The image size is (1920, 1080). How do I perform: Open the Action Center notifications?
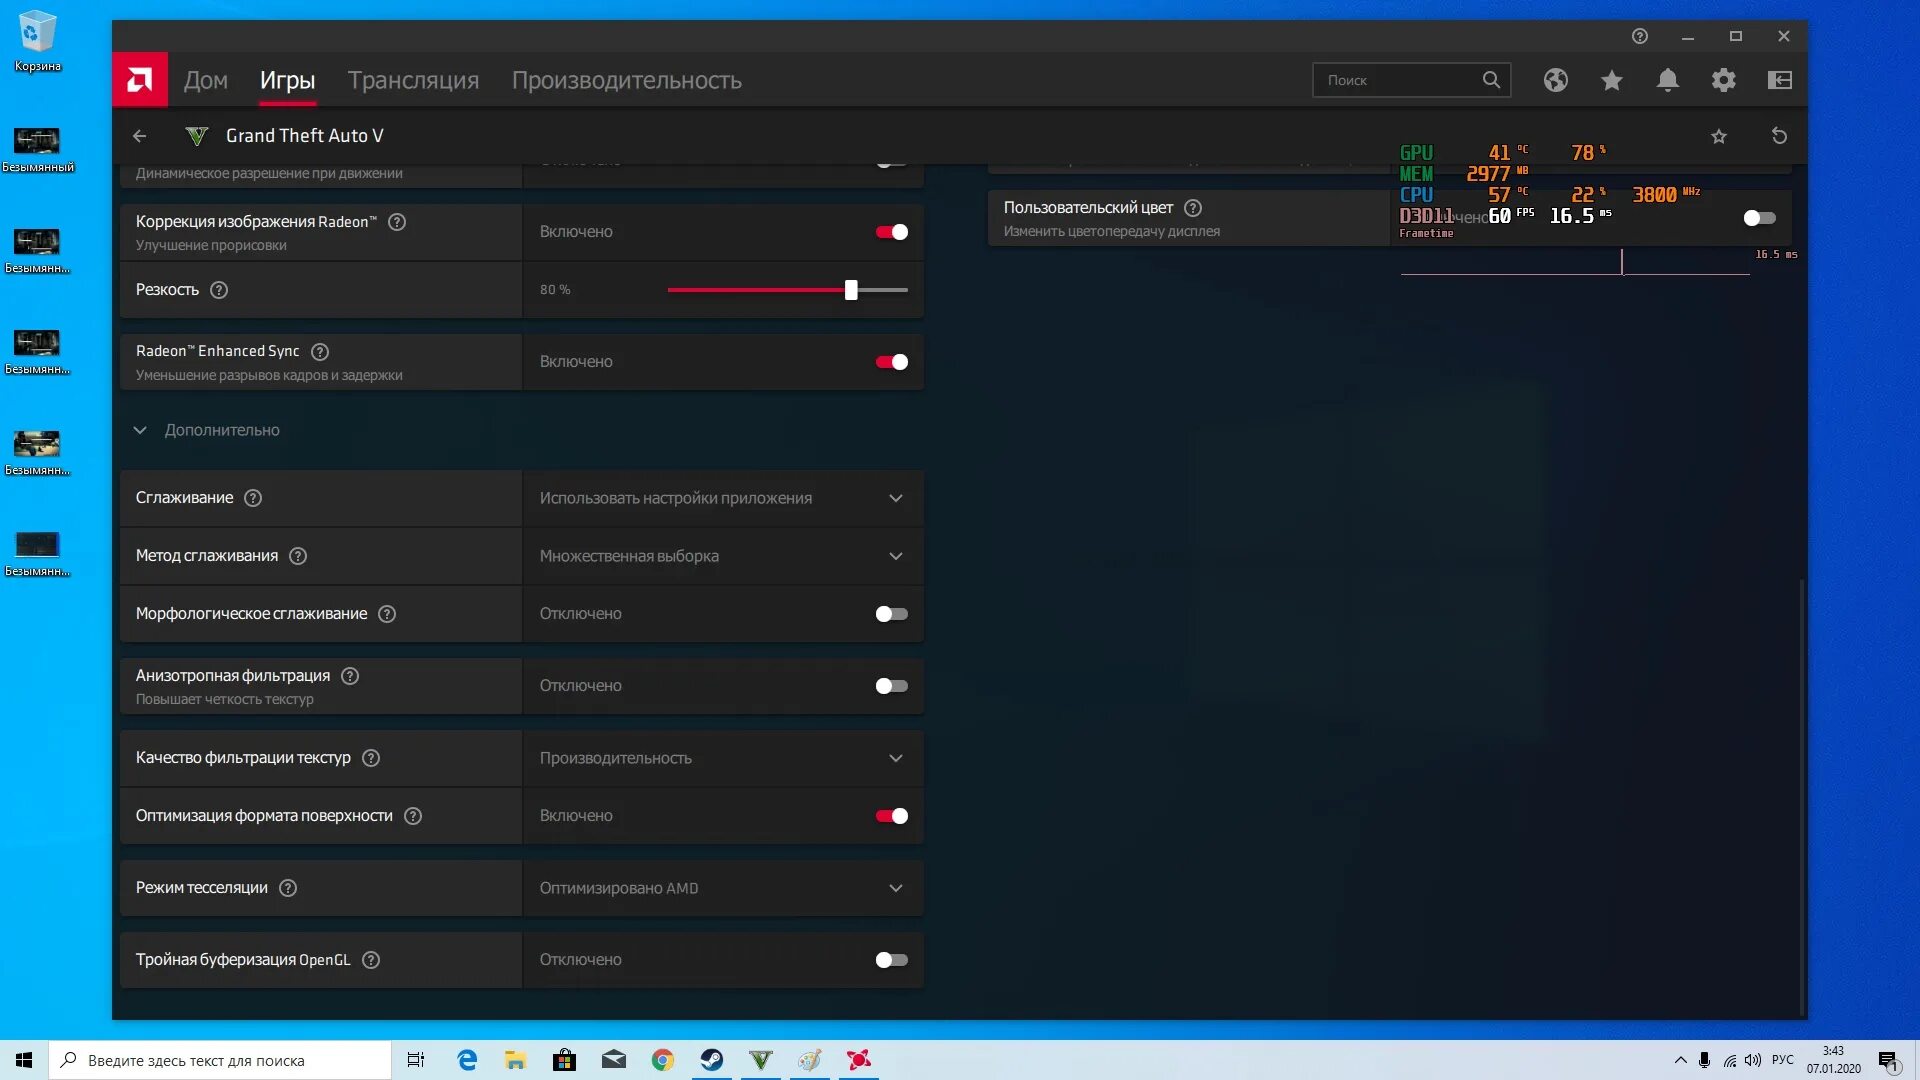(x=1888, y=1060)
